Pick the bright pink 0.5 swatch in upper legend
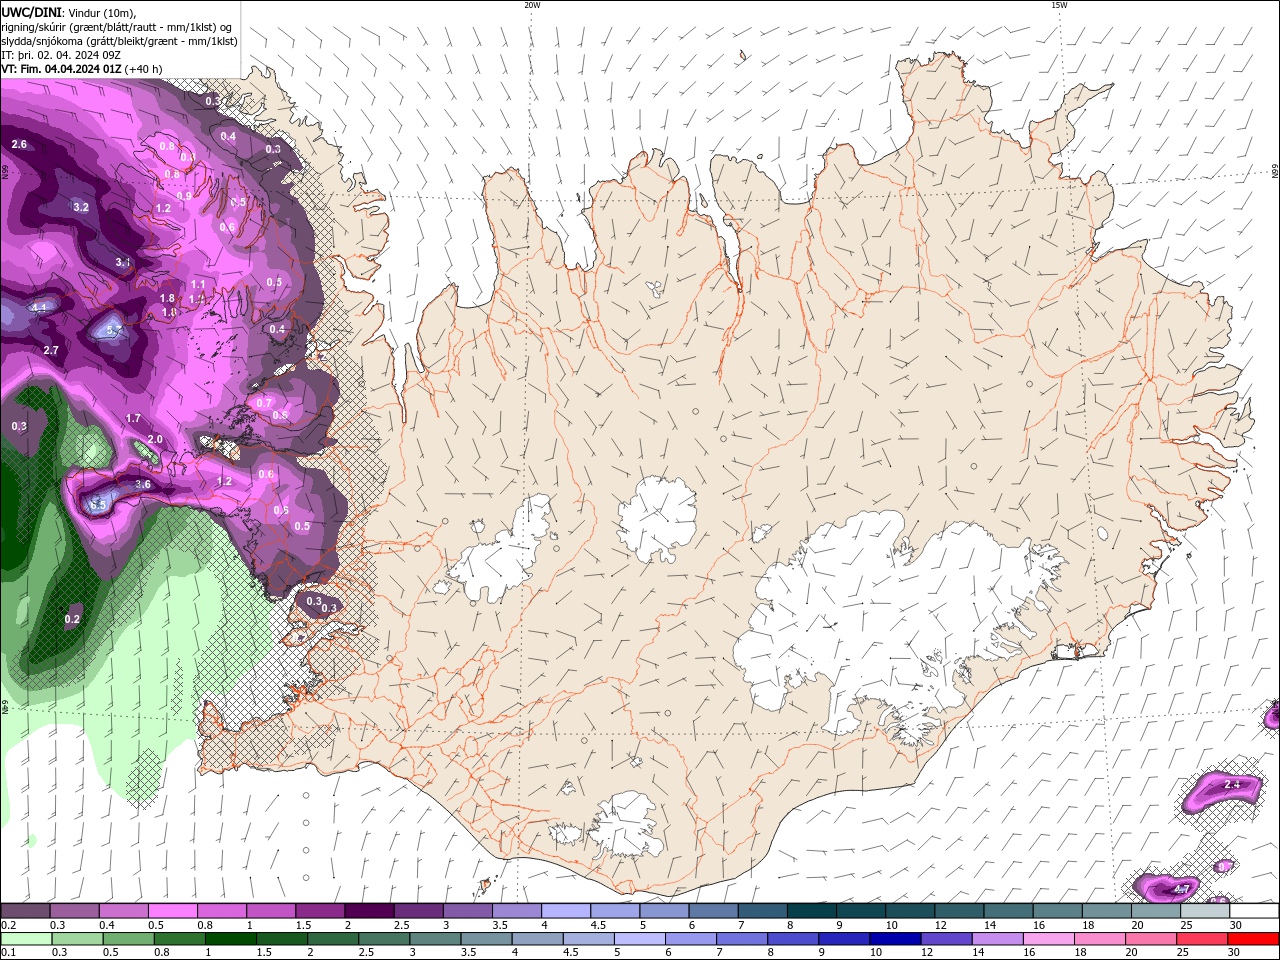This screenshot has width=1280, height=960. click(172, 911)
